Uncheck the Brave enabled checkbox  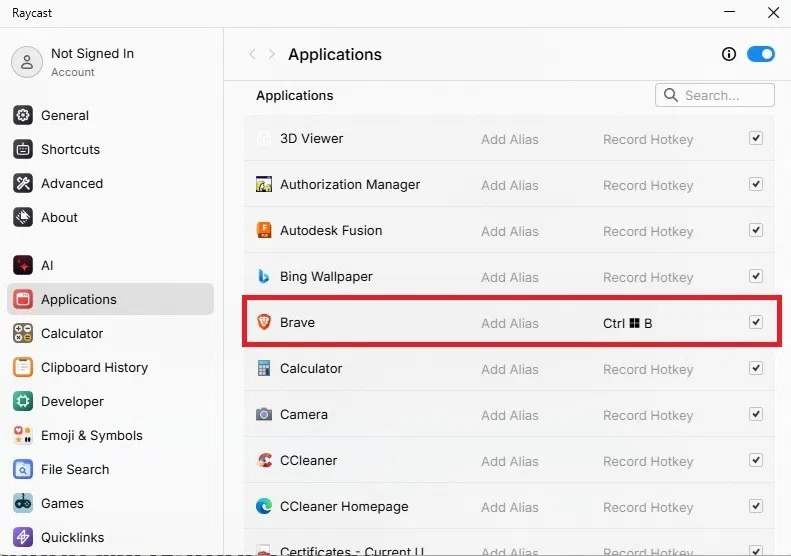(756, 322)
